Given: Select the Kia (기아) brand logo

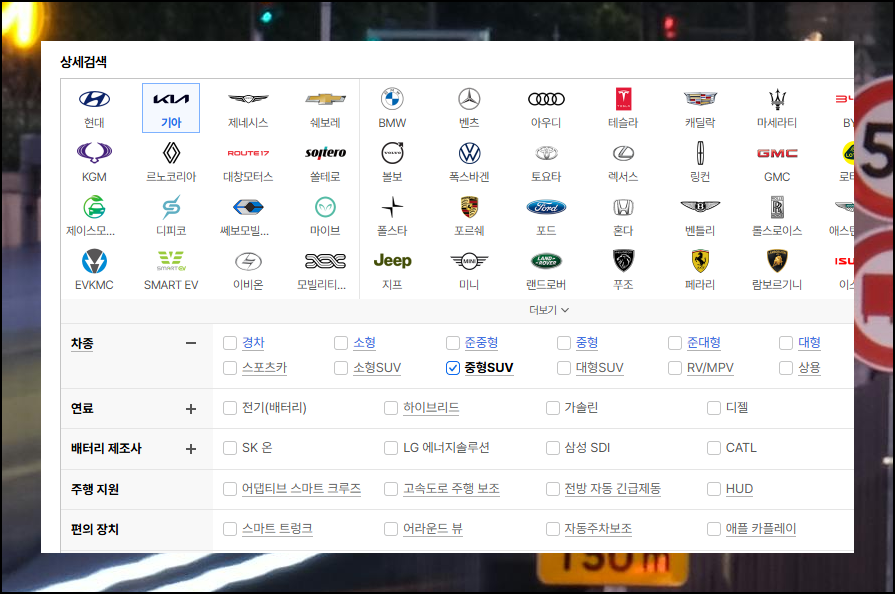Looking at the screenshot, I should coord(171,99).
